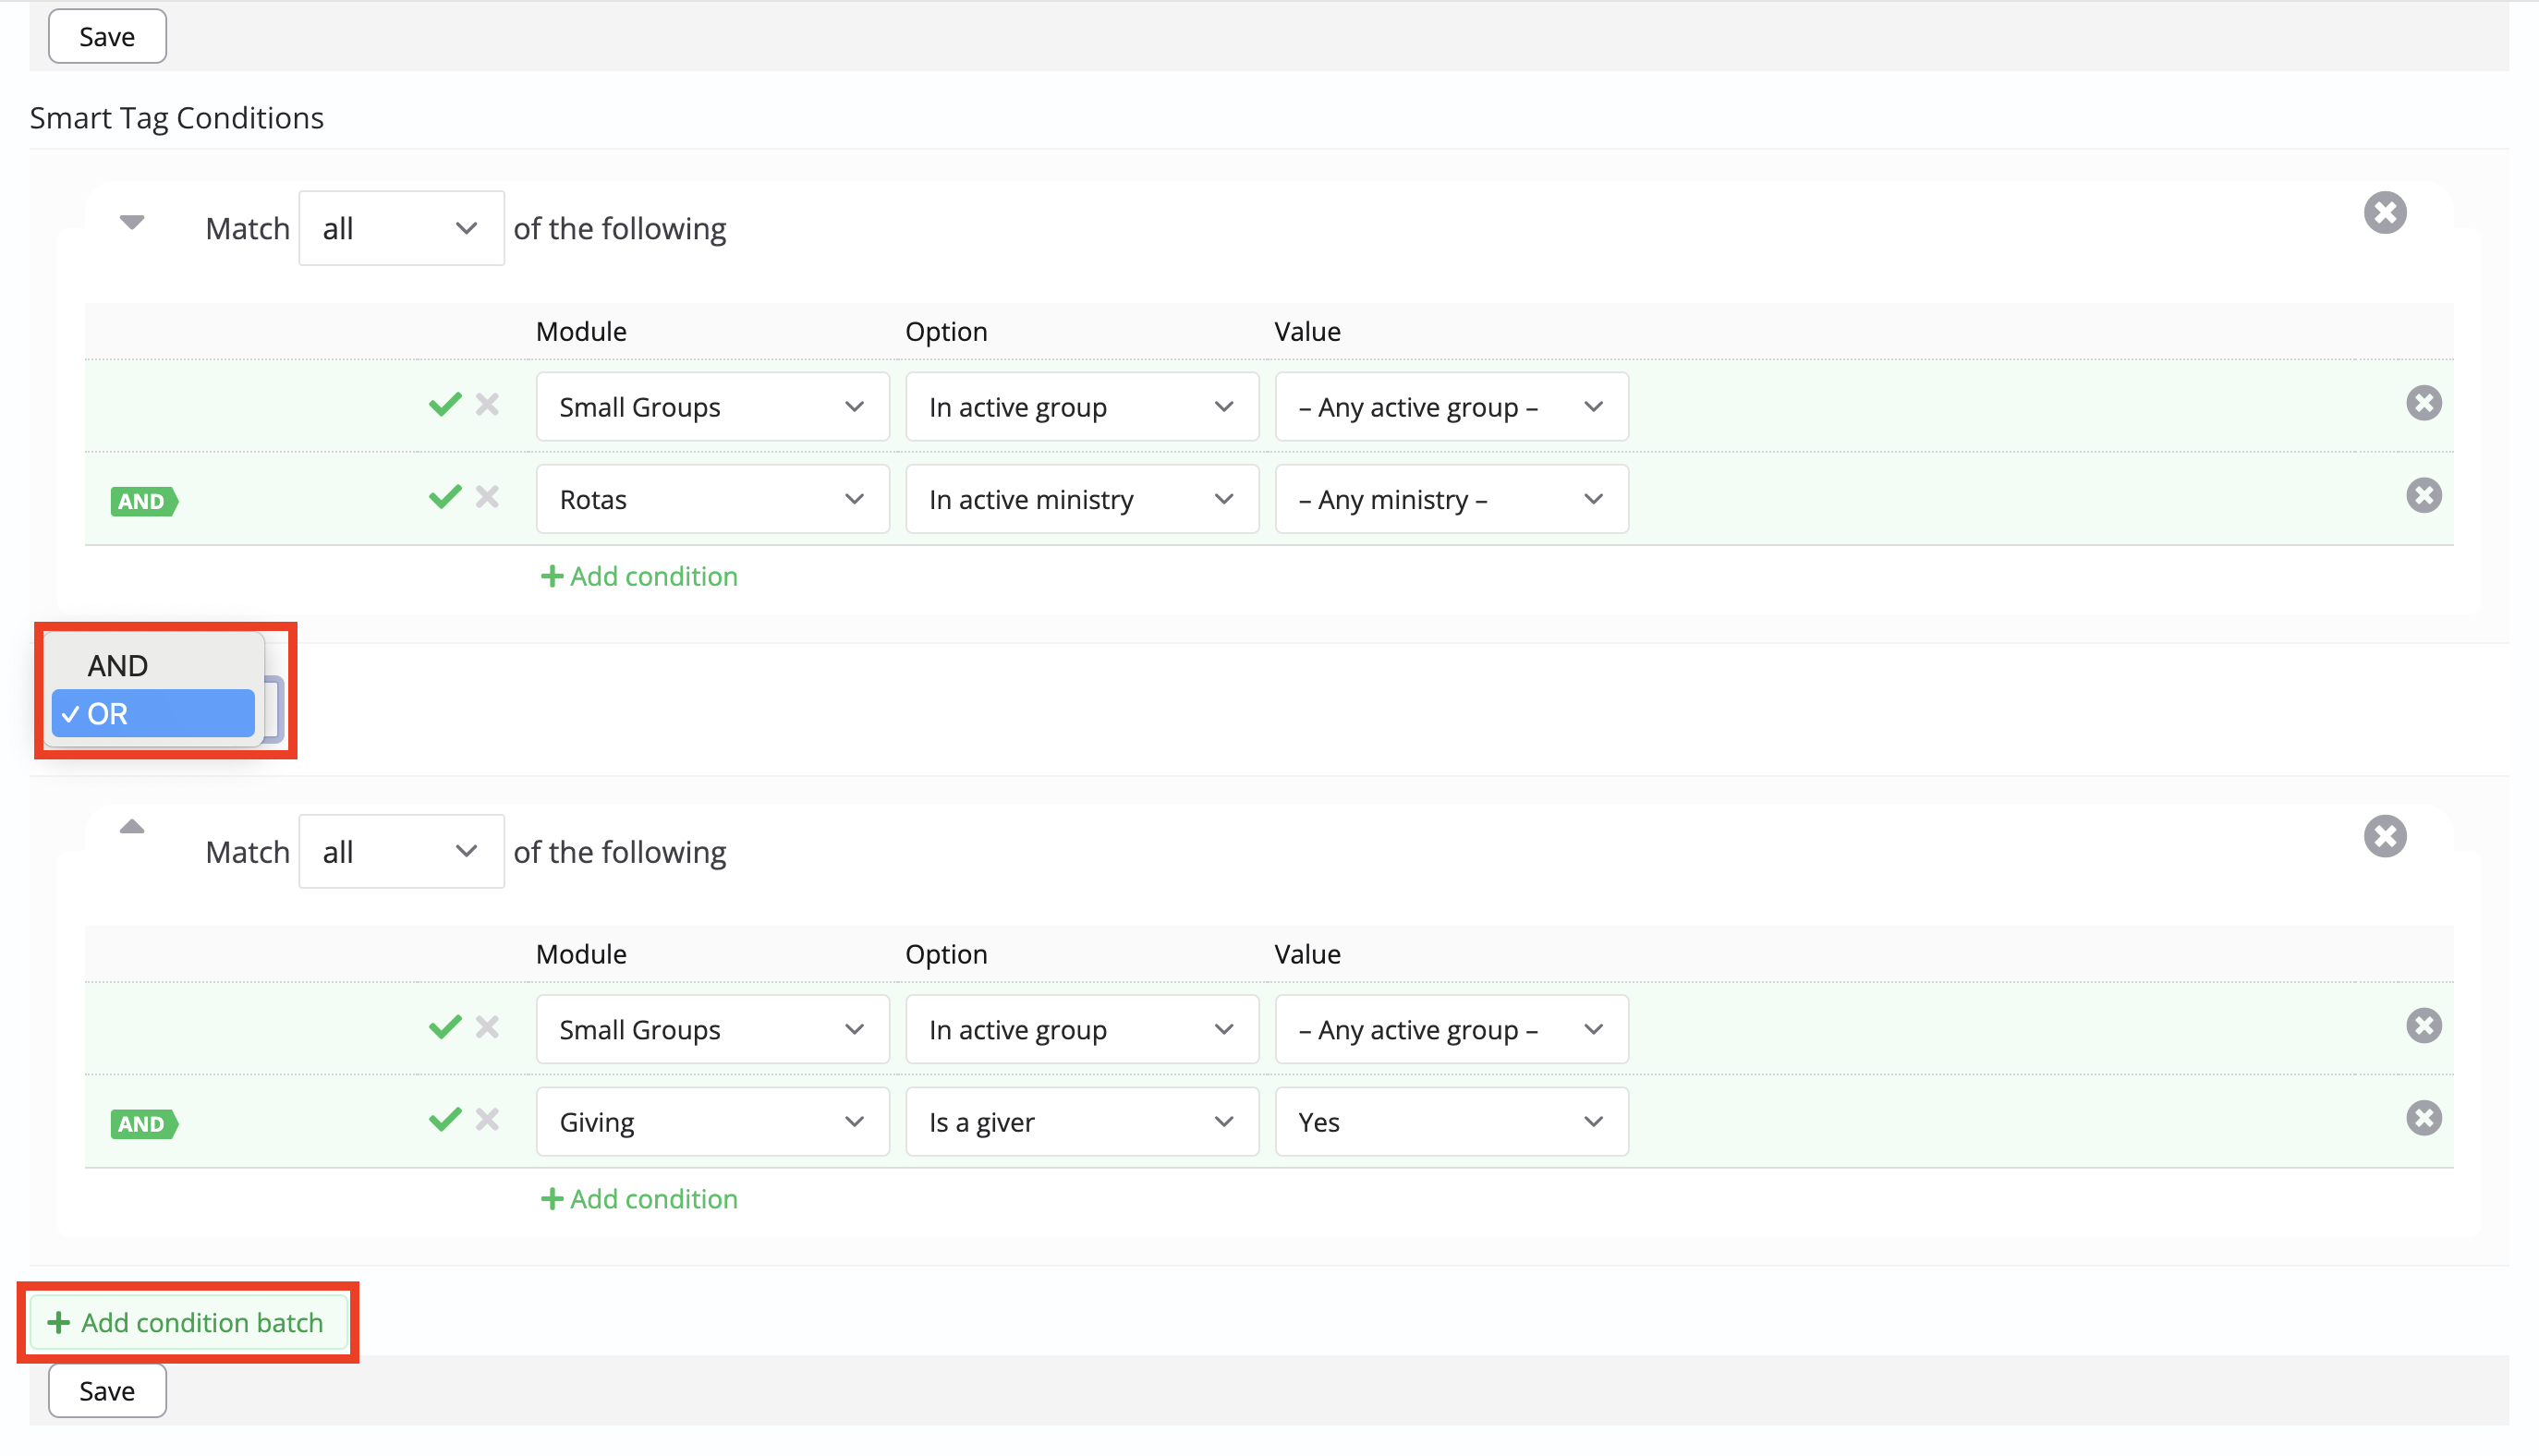Select OR in batch operator dropdown
Viewport: 2539px width, 1456px height.
point(153,713)
